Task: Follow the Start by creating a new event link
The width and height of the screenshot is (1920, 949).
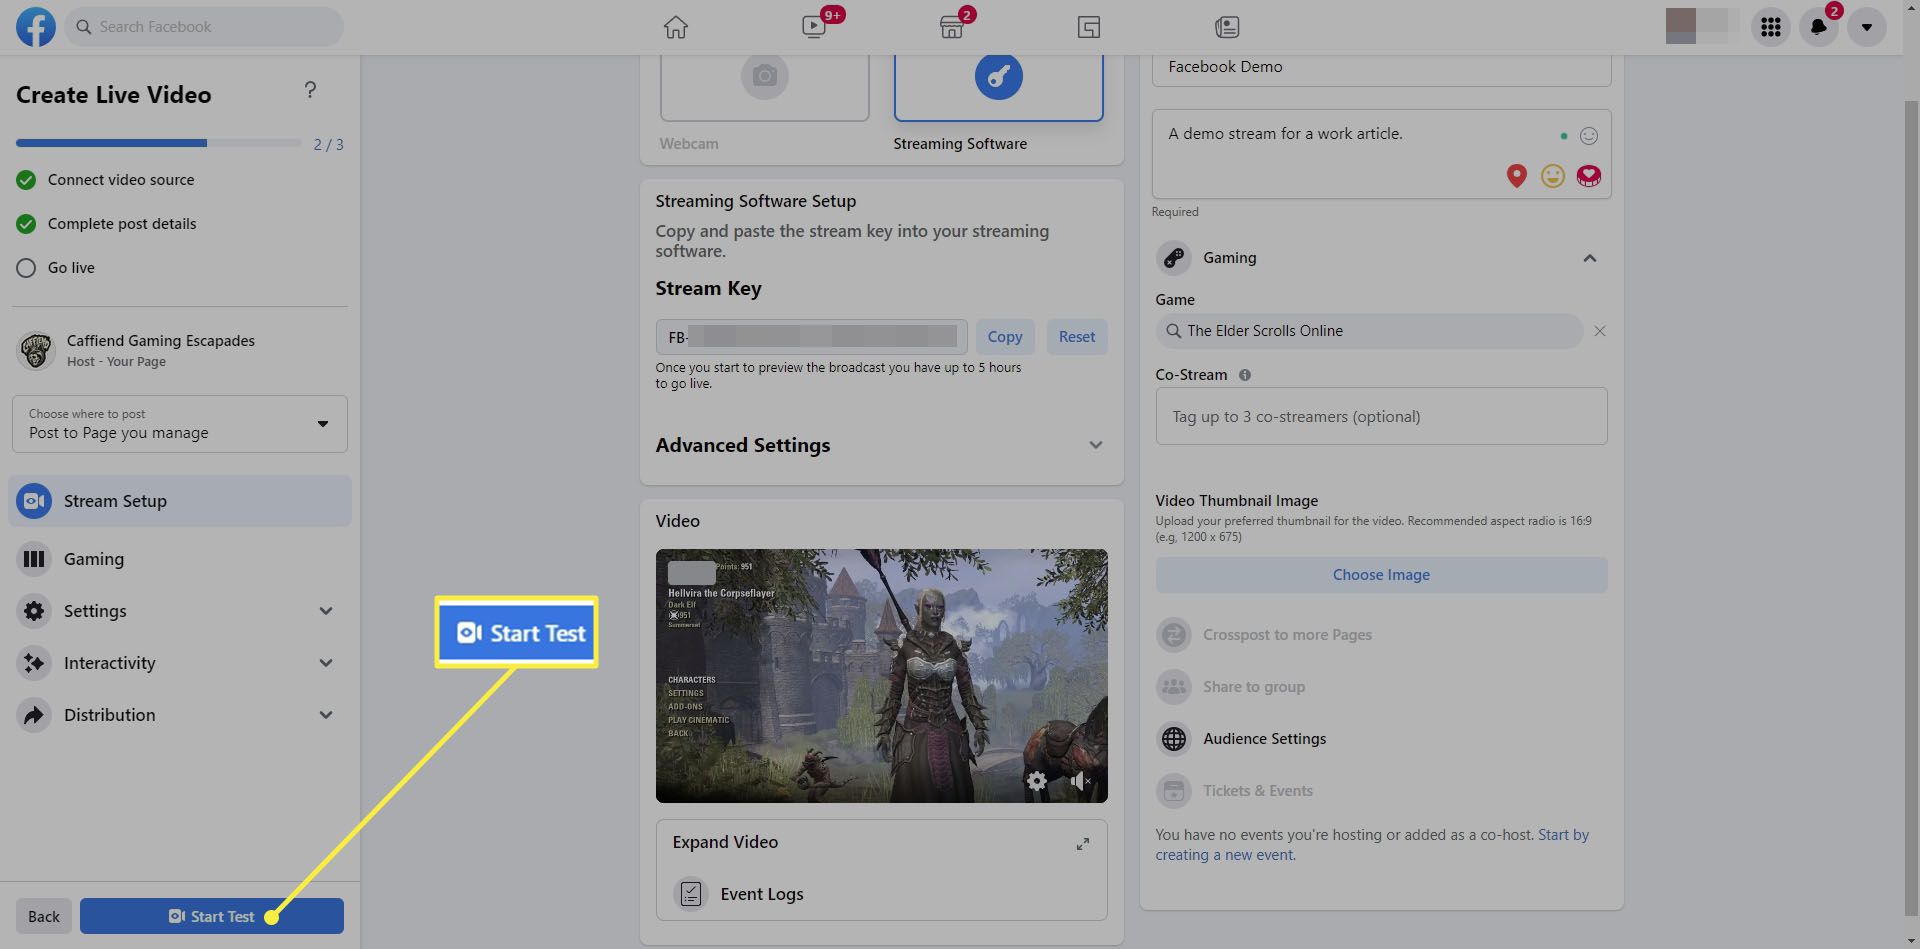Action: pos(1372,845)
